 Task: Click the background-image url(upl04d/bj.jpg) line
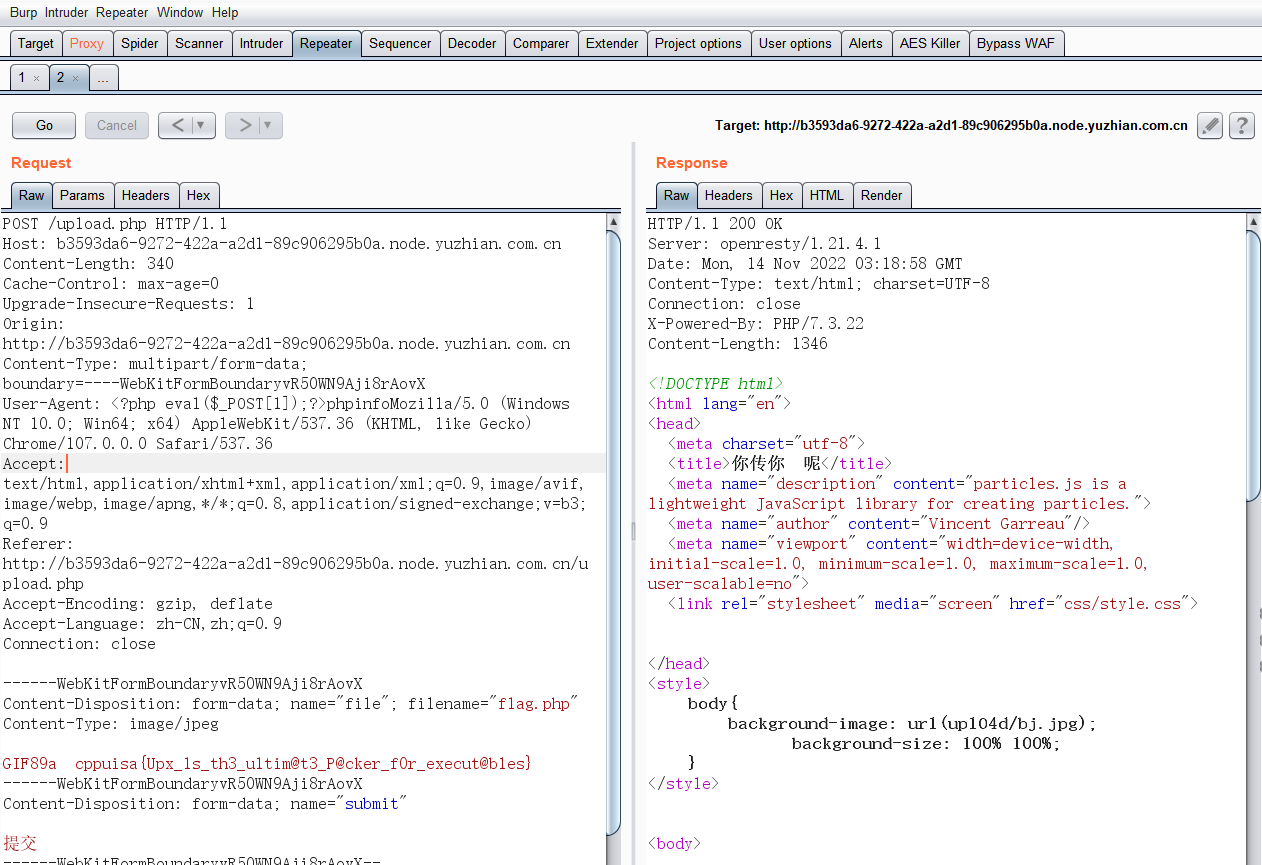[912, 723]
